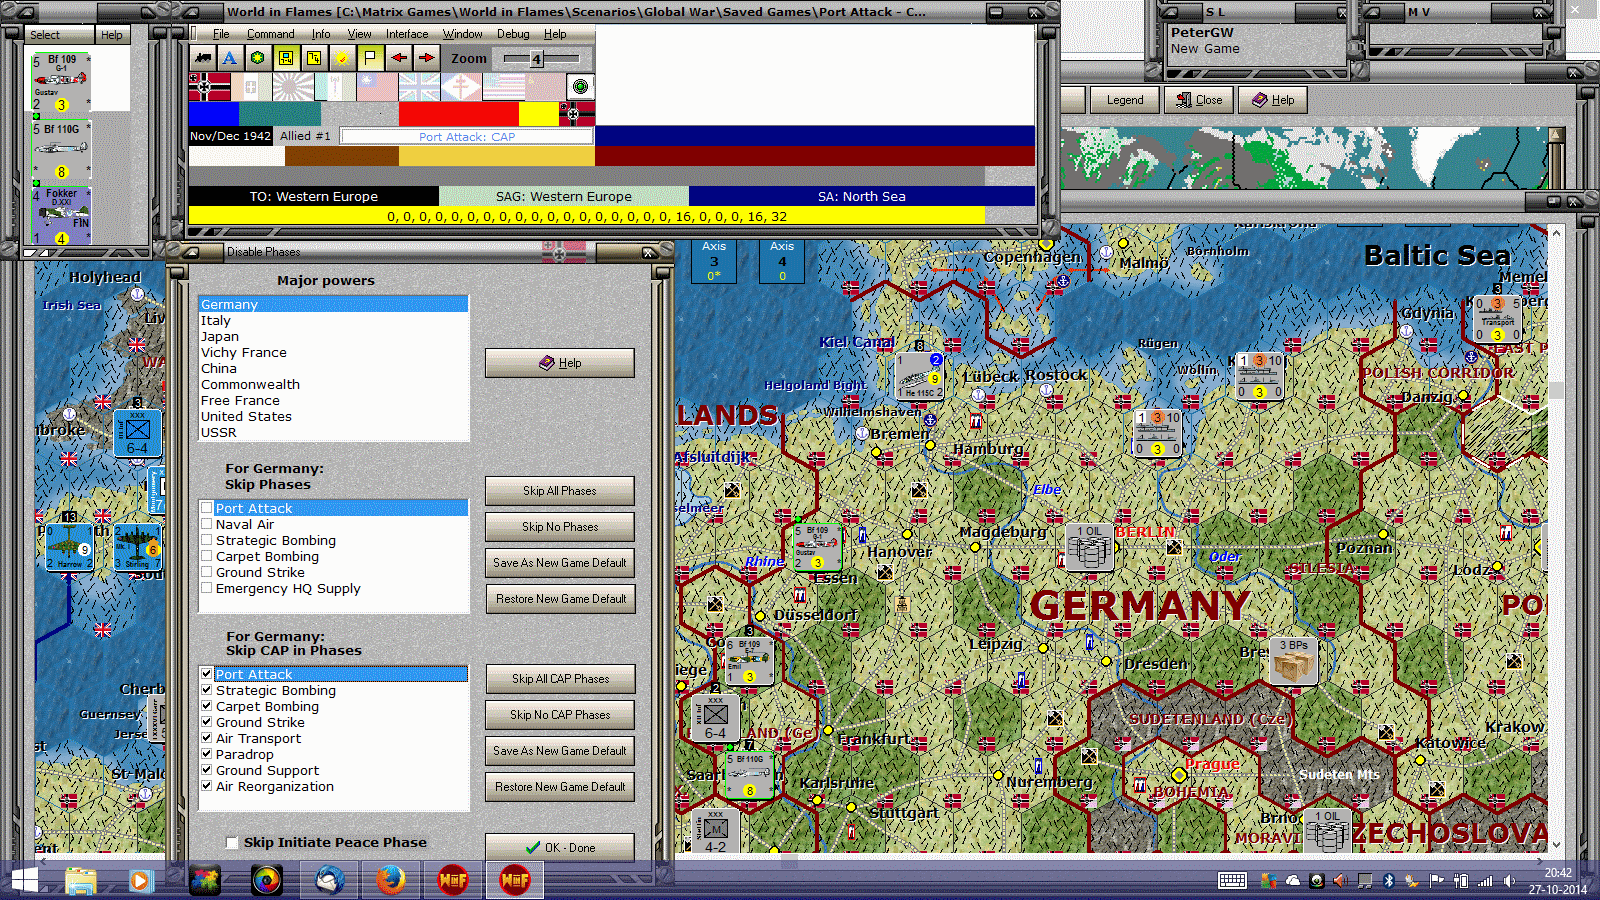Click the Legend button in the global map window
The width and height of the screenshot is (1600, 900).
(x=1124, y=100)
